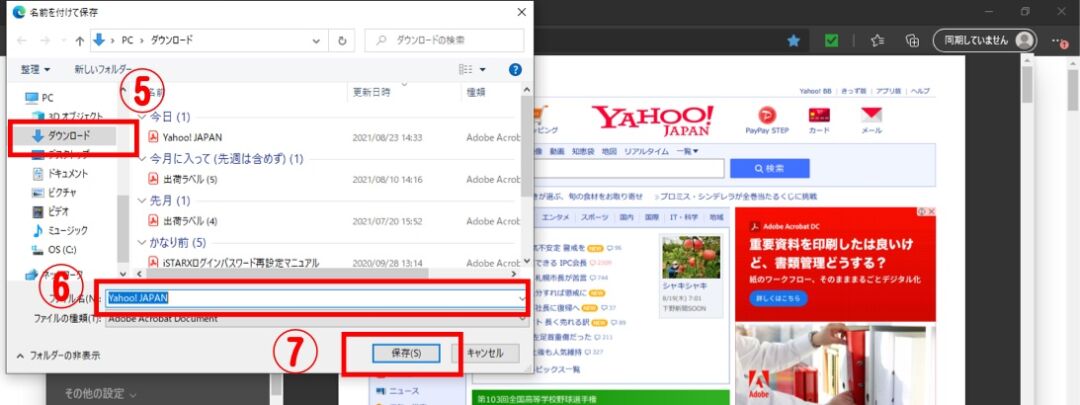Open the 整理 menu
This screenshot has width=1080, height=405.
(x=35, y=70)
